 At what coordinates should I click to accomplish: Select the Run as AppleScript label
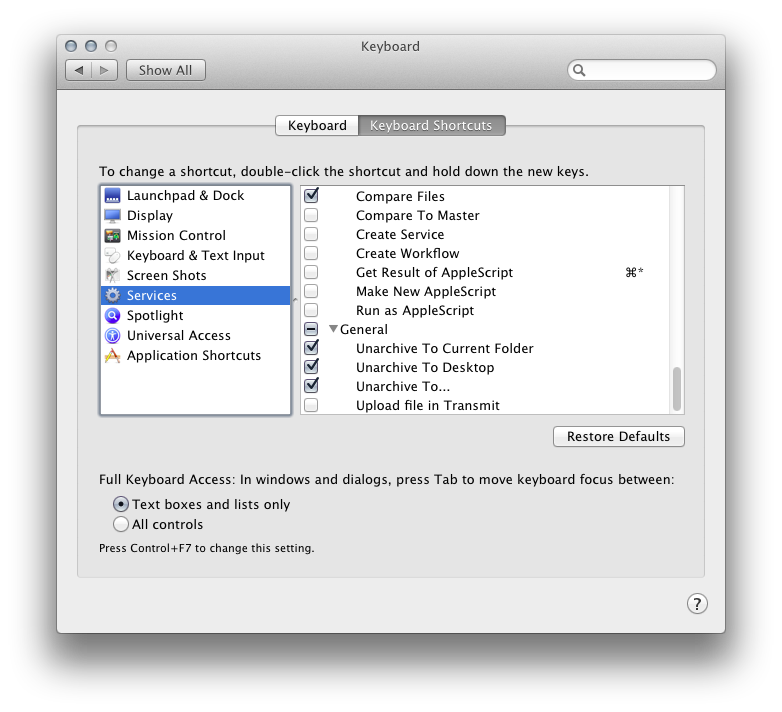pos(415,310)
